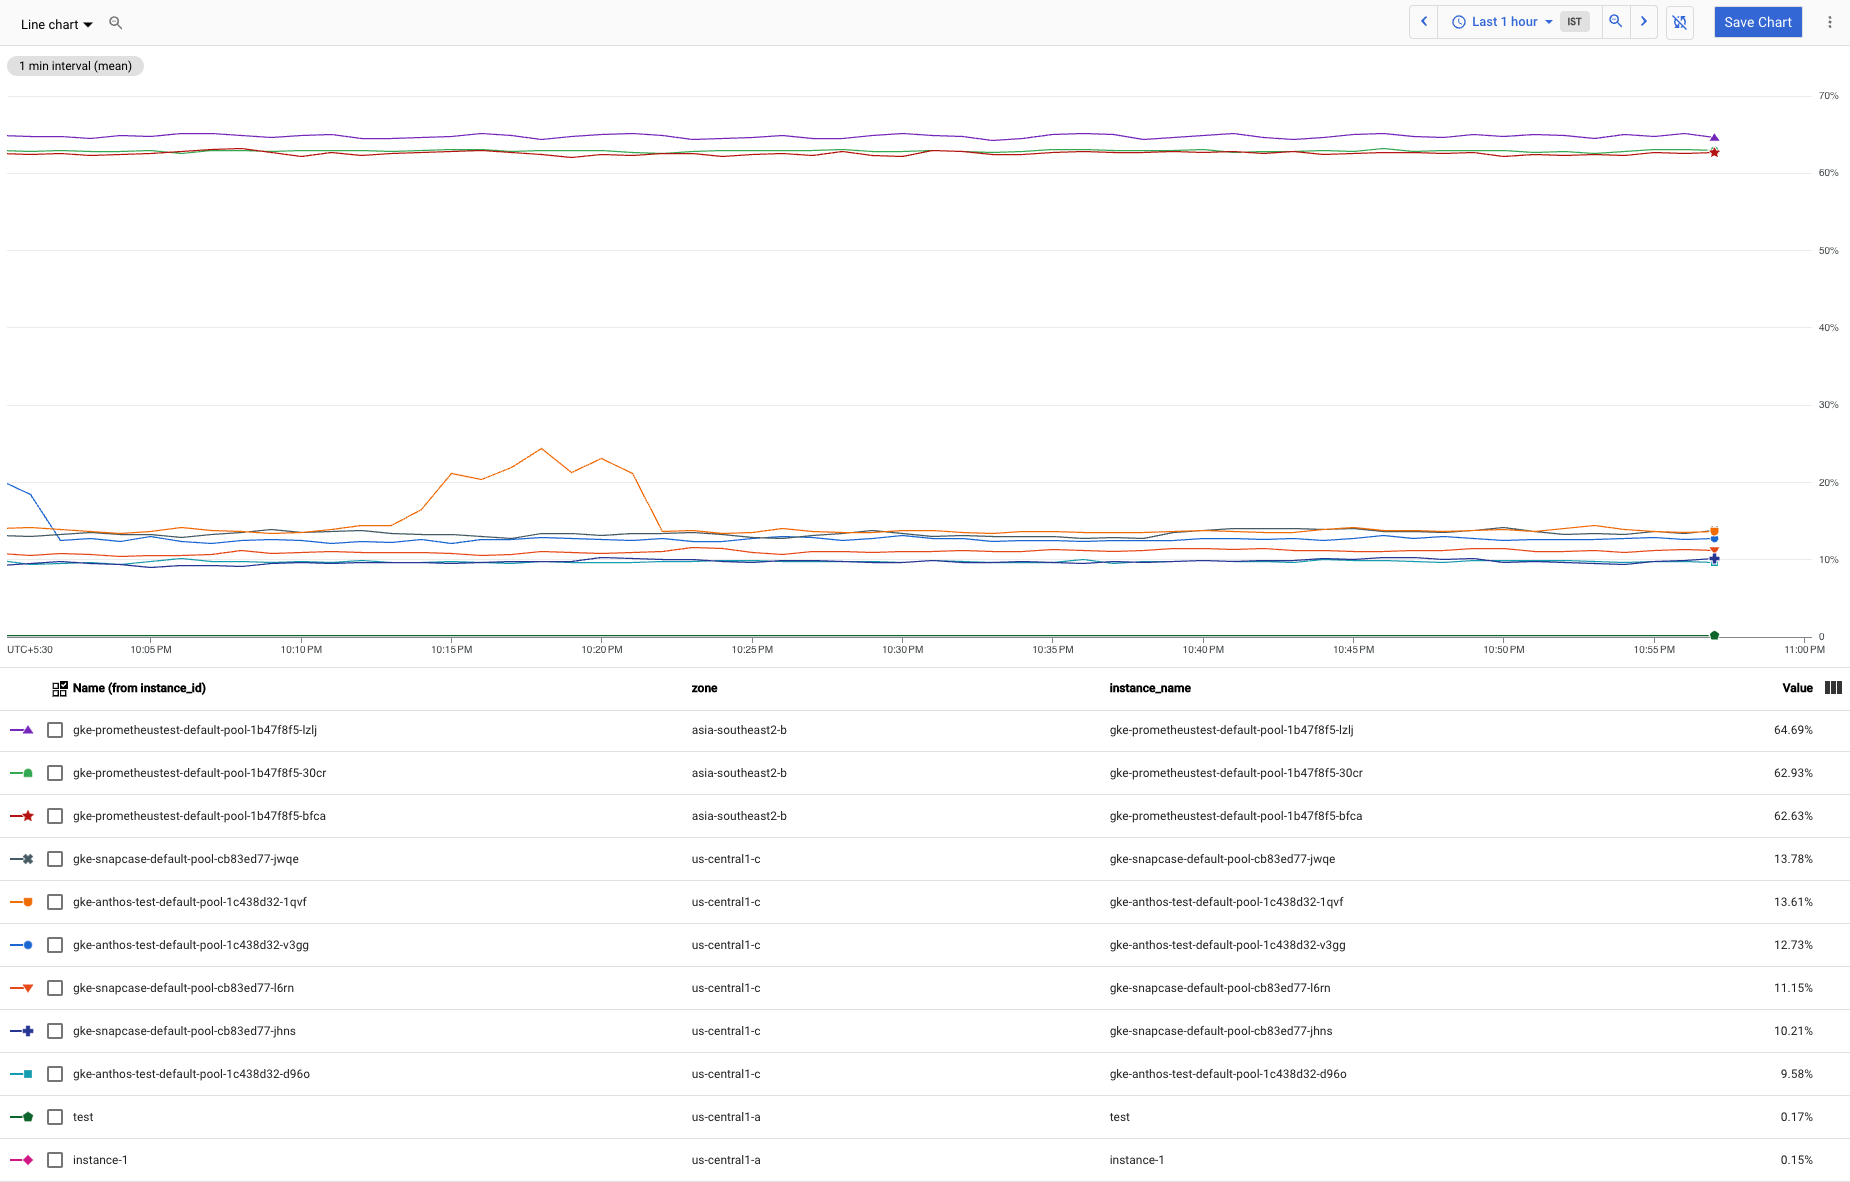Screen dimensions: 1850x1182
Task: Click the Save Chart button
Action: [1758, 21]
